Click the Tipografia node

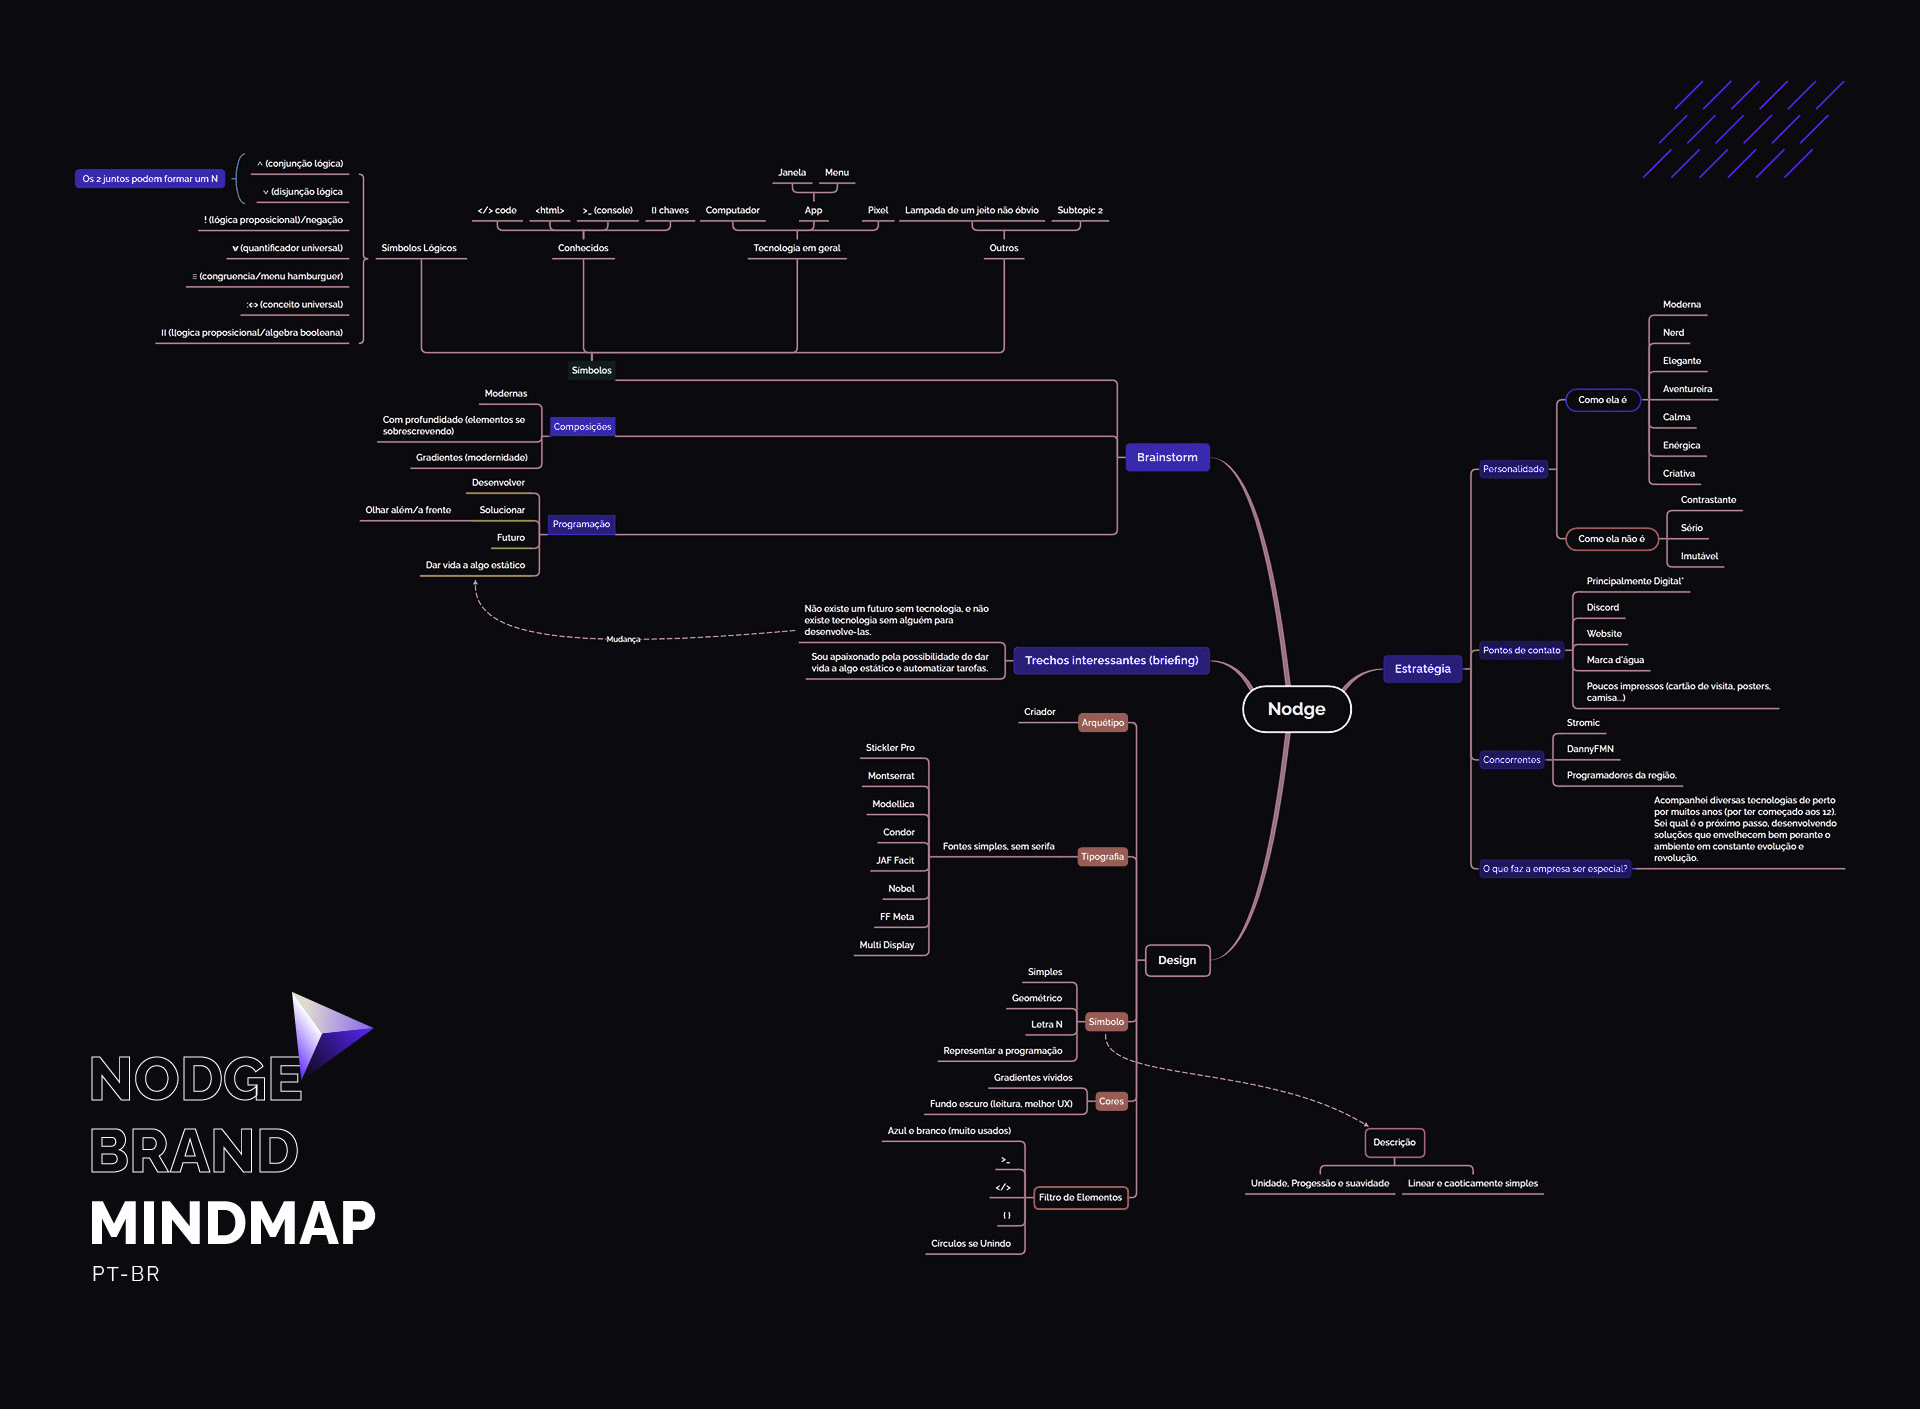point(1102,857)
